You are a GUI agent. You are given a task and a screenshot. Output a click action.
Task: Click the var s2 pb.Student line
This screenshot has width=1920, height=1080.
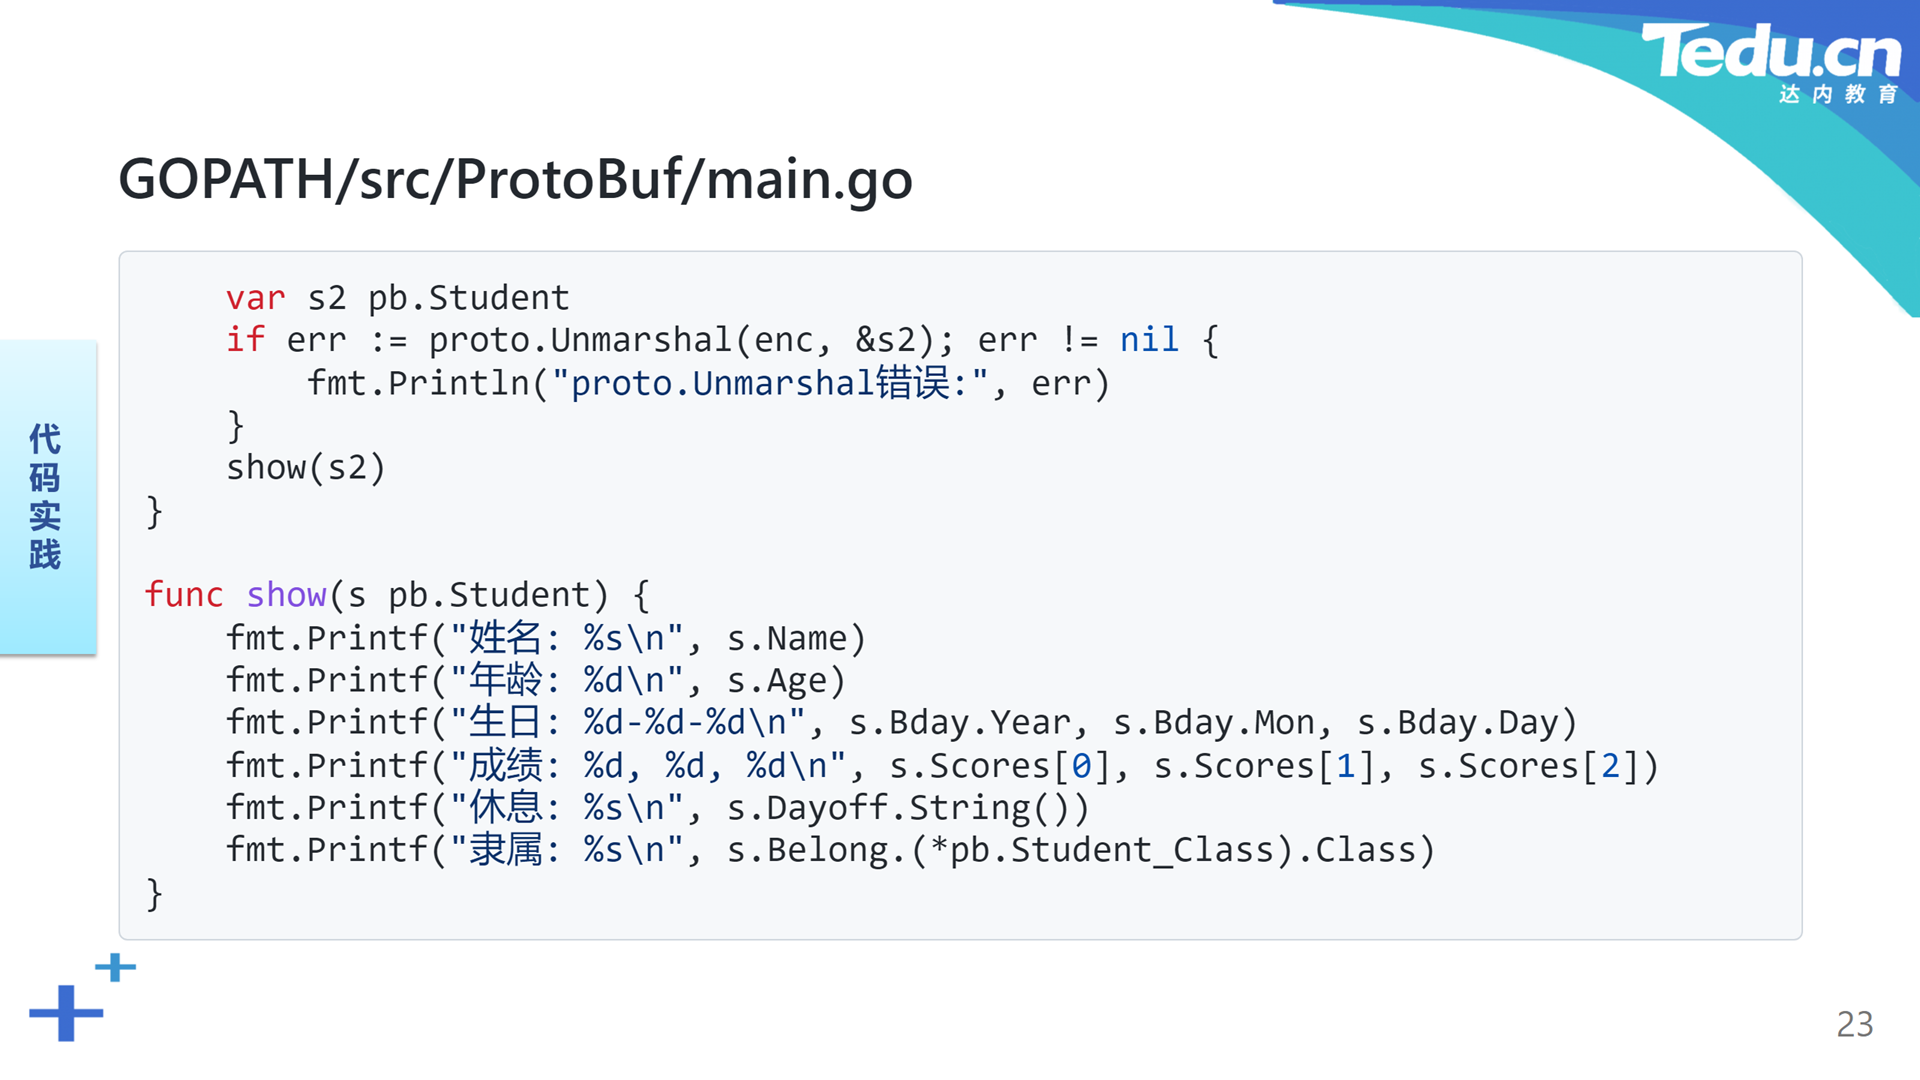397,298
